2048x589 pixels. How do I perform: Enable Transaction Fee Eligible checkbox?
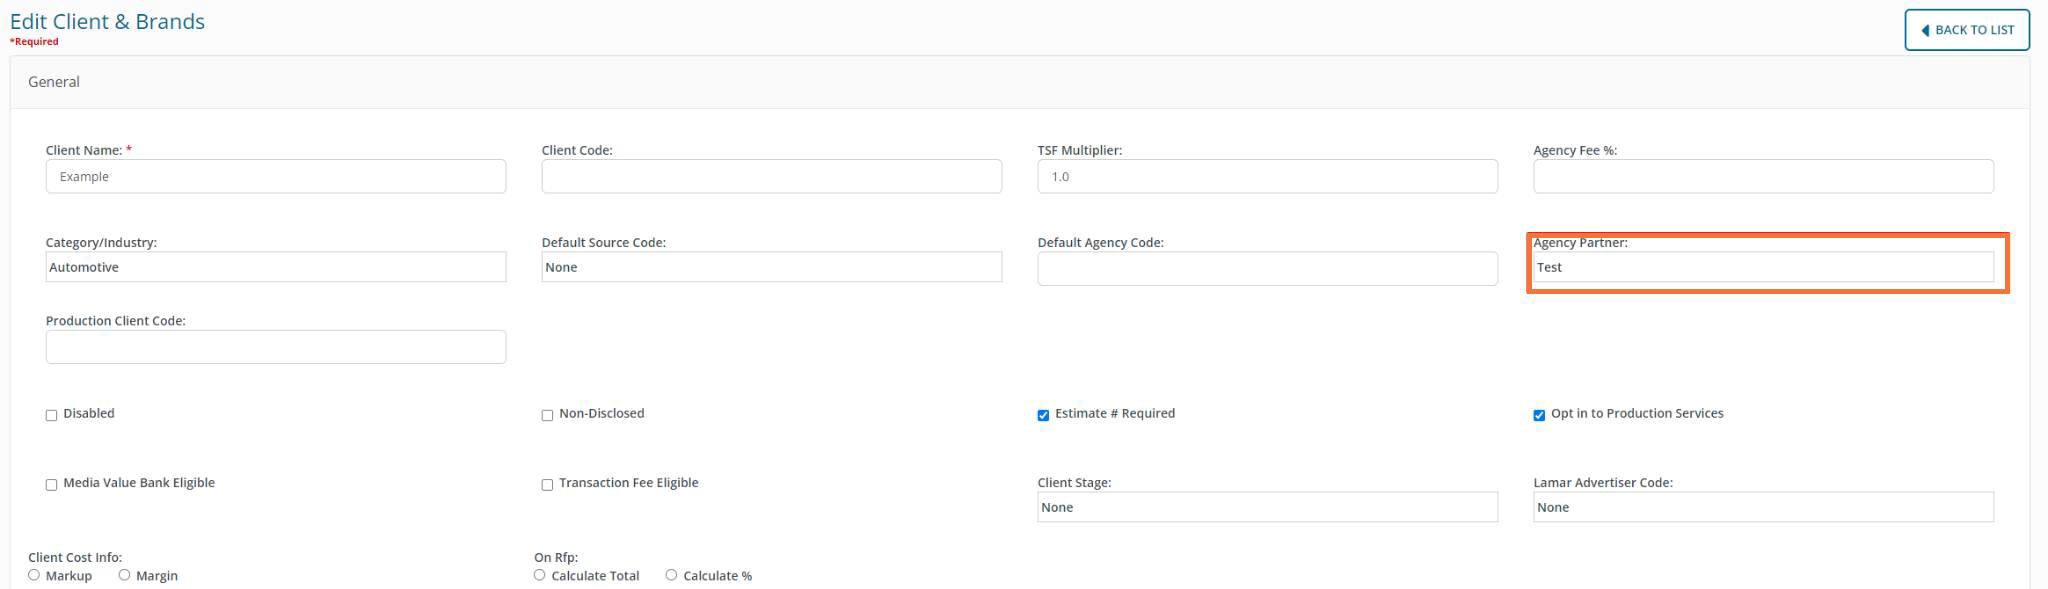[547, 485]
